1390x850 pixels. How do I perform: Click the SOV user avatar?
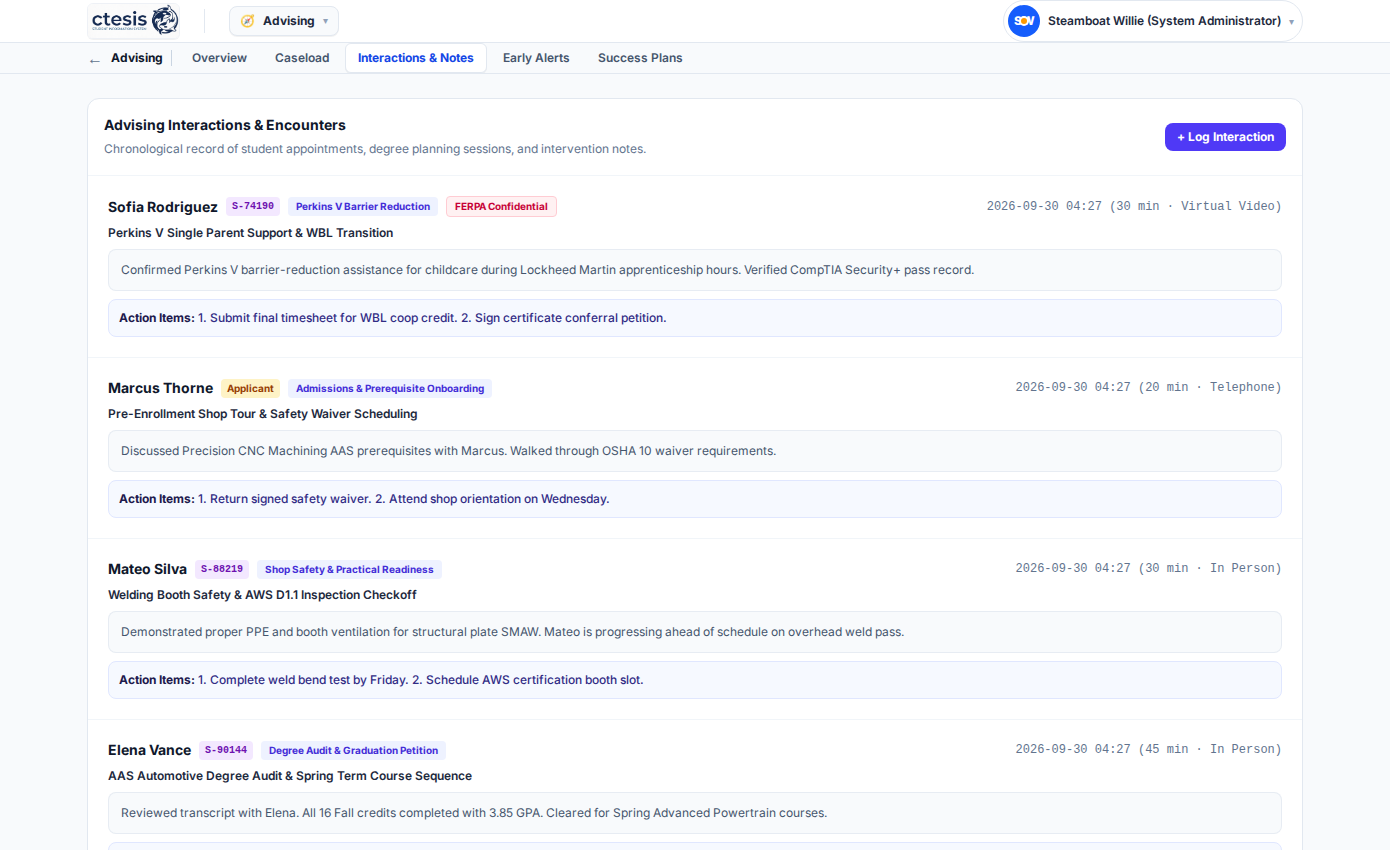tap(1023, 21)
